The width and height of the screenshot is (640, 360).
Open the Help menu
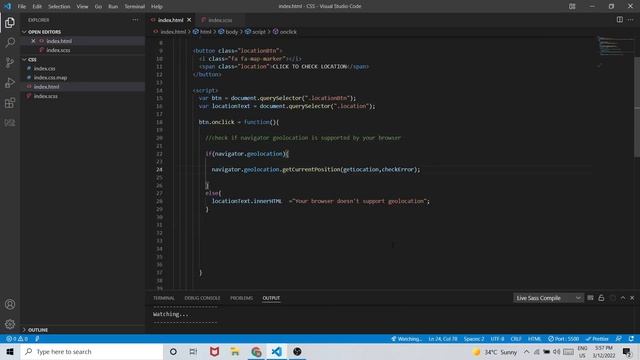click(157, 7)
